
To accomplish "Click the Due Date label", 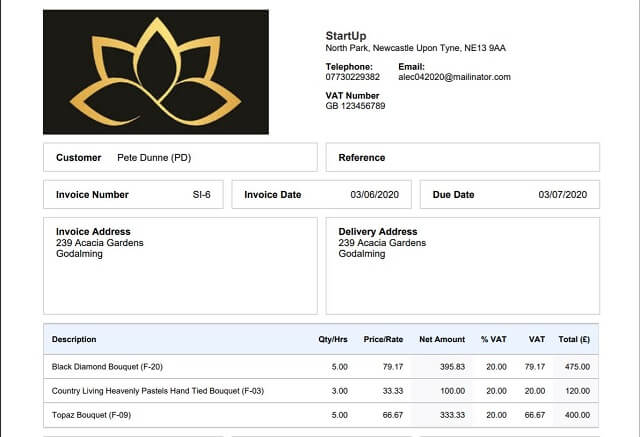I will (x=453, y=195).
